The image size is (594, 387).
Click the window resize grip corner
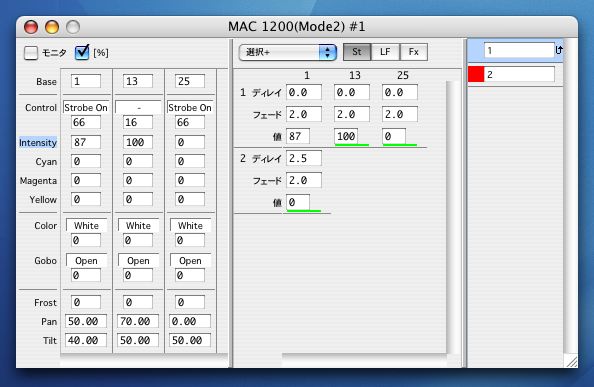(x=571, y=361)
